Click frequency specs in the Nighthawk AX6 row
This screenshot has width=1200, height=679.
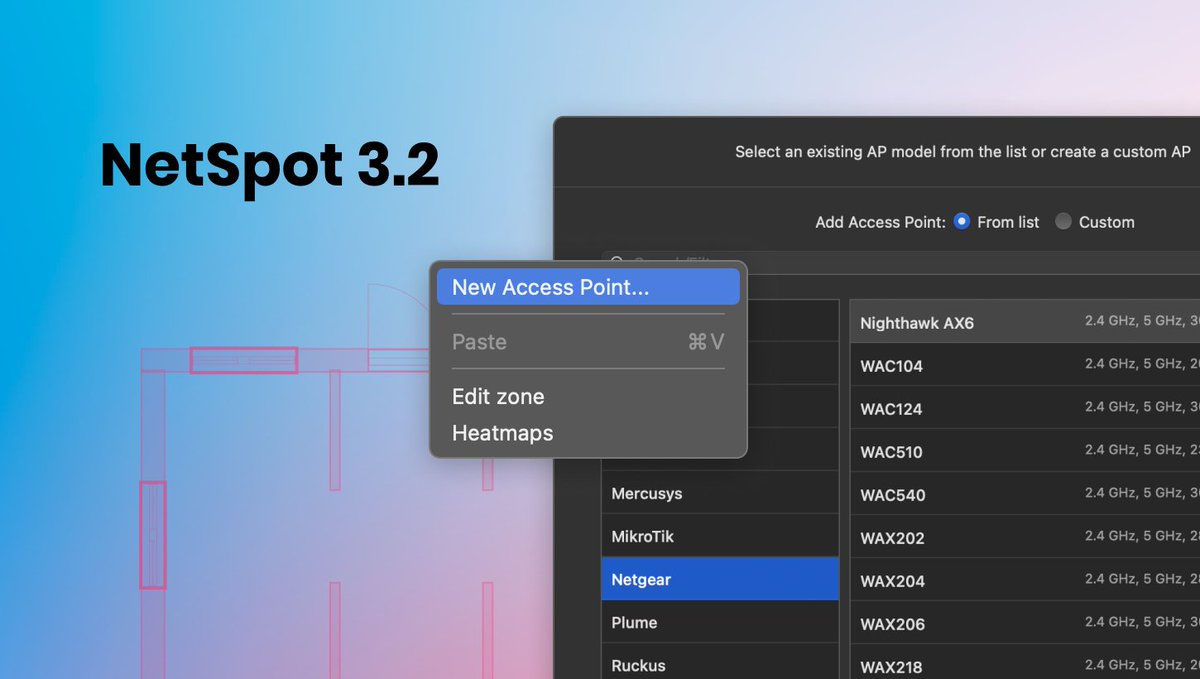coord(1142,321)
